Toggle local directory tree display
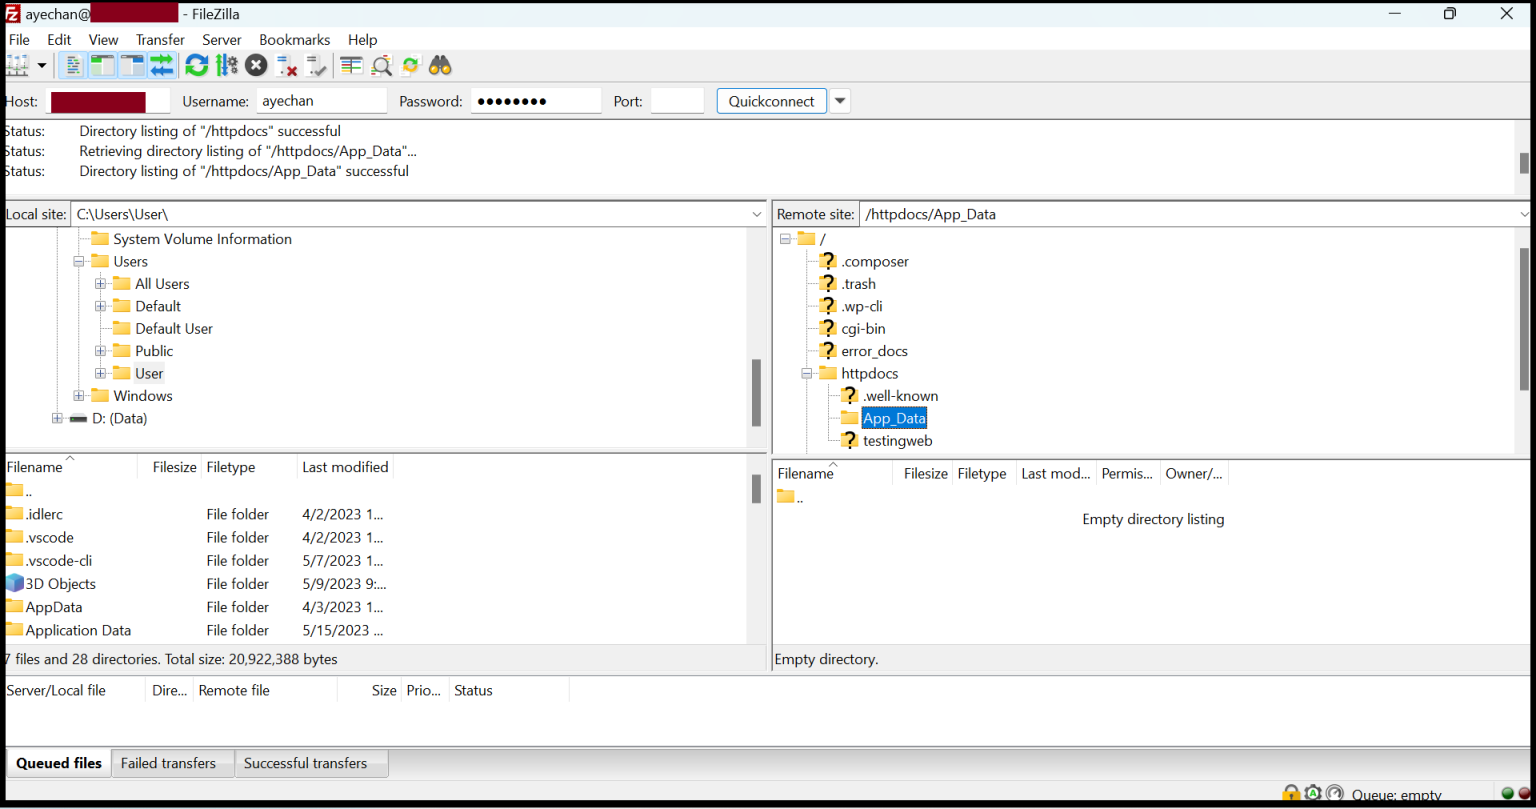This screenshot has height=809, width=1536. coord(102,66)
